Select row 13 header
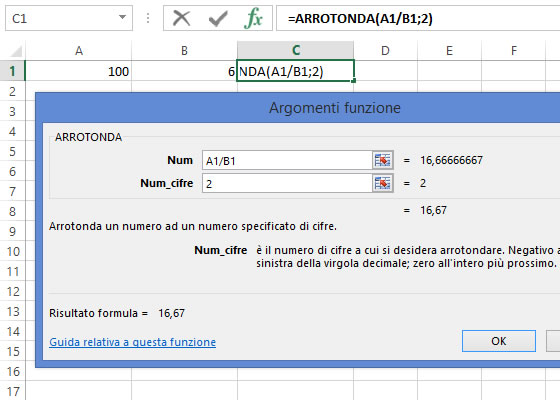Screen dimensions: 560x400 coord(12,311)
